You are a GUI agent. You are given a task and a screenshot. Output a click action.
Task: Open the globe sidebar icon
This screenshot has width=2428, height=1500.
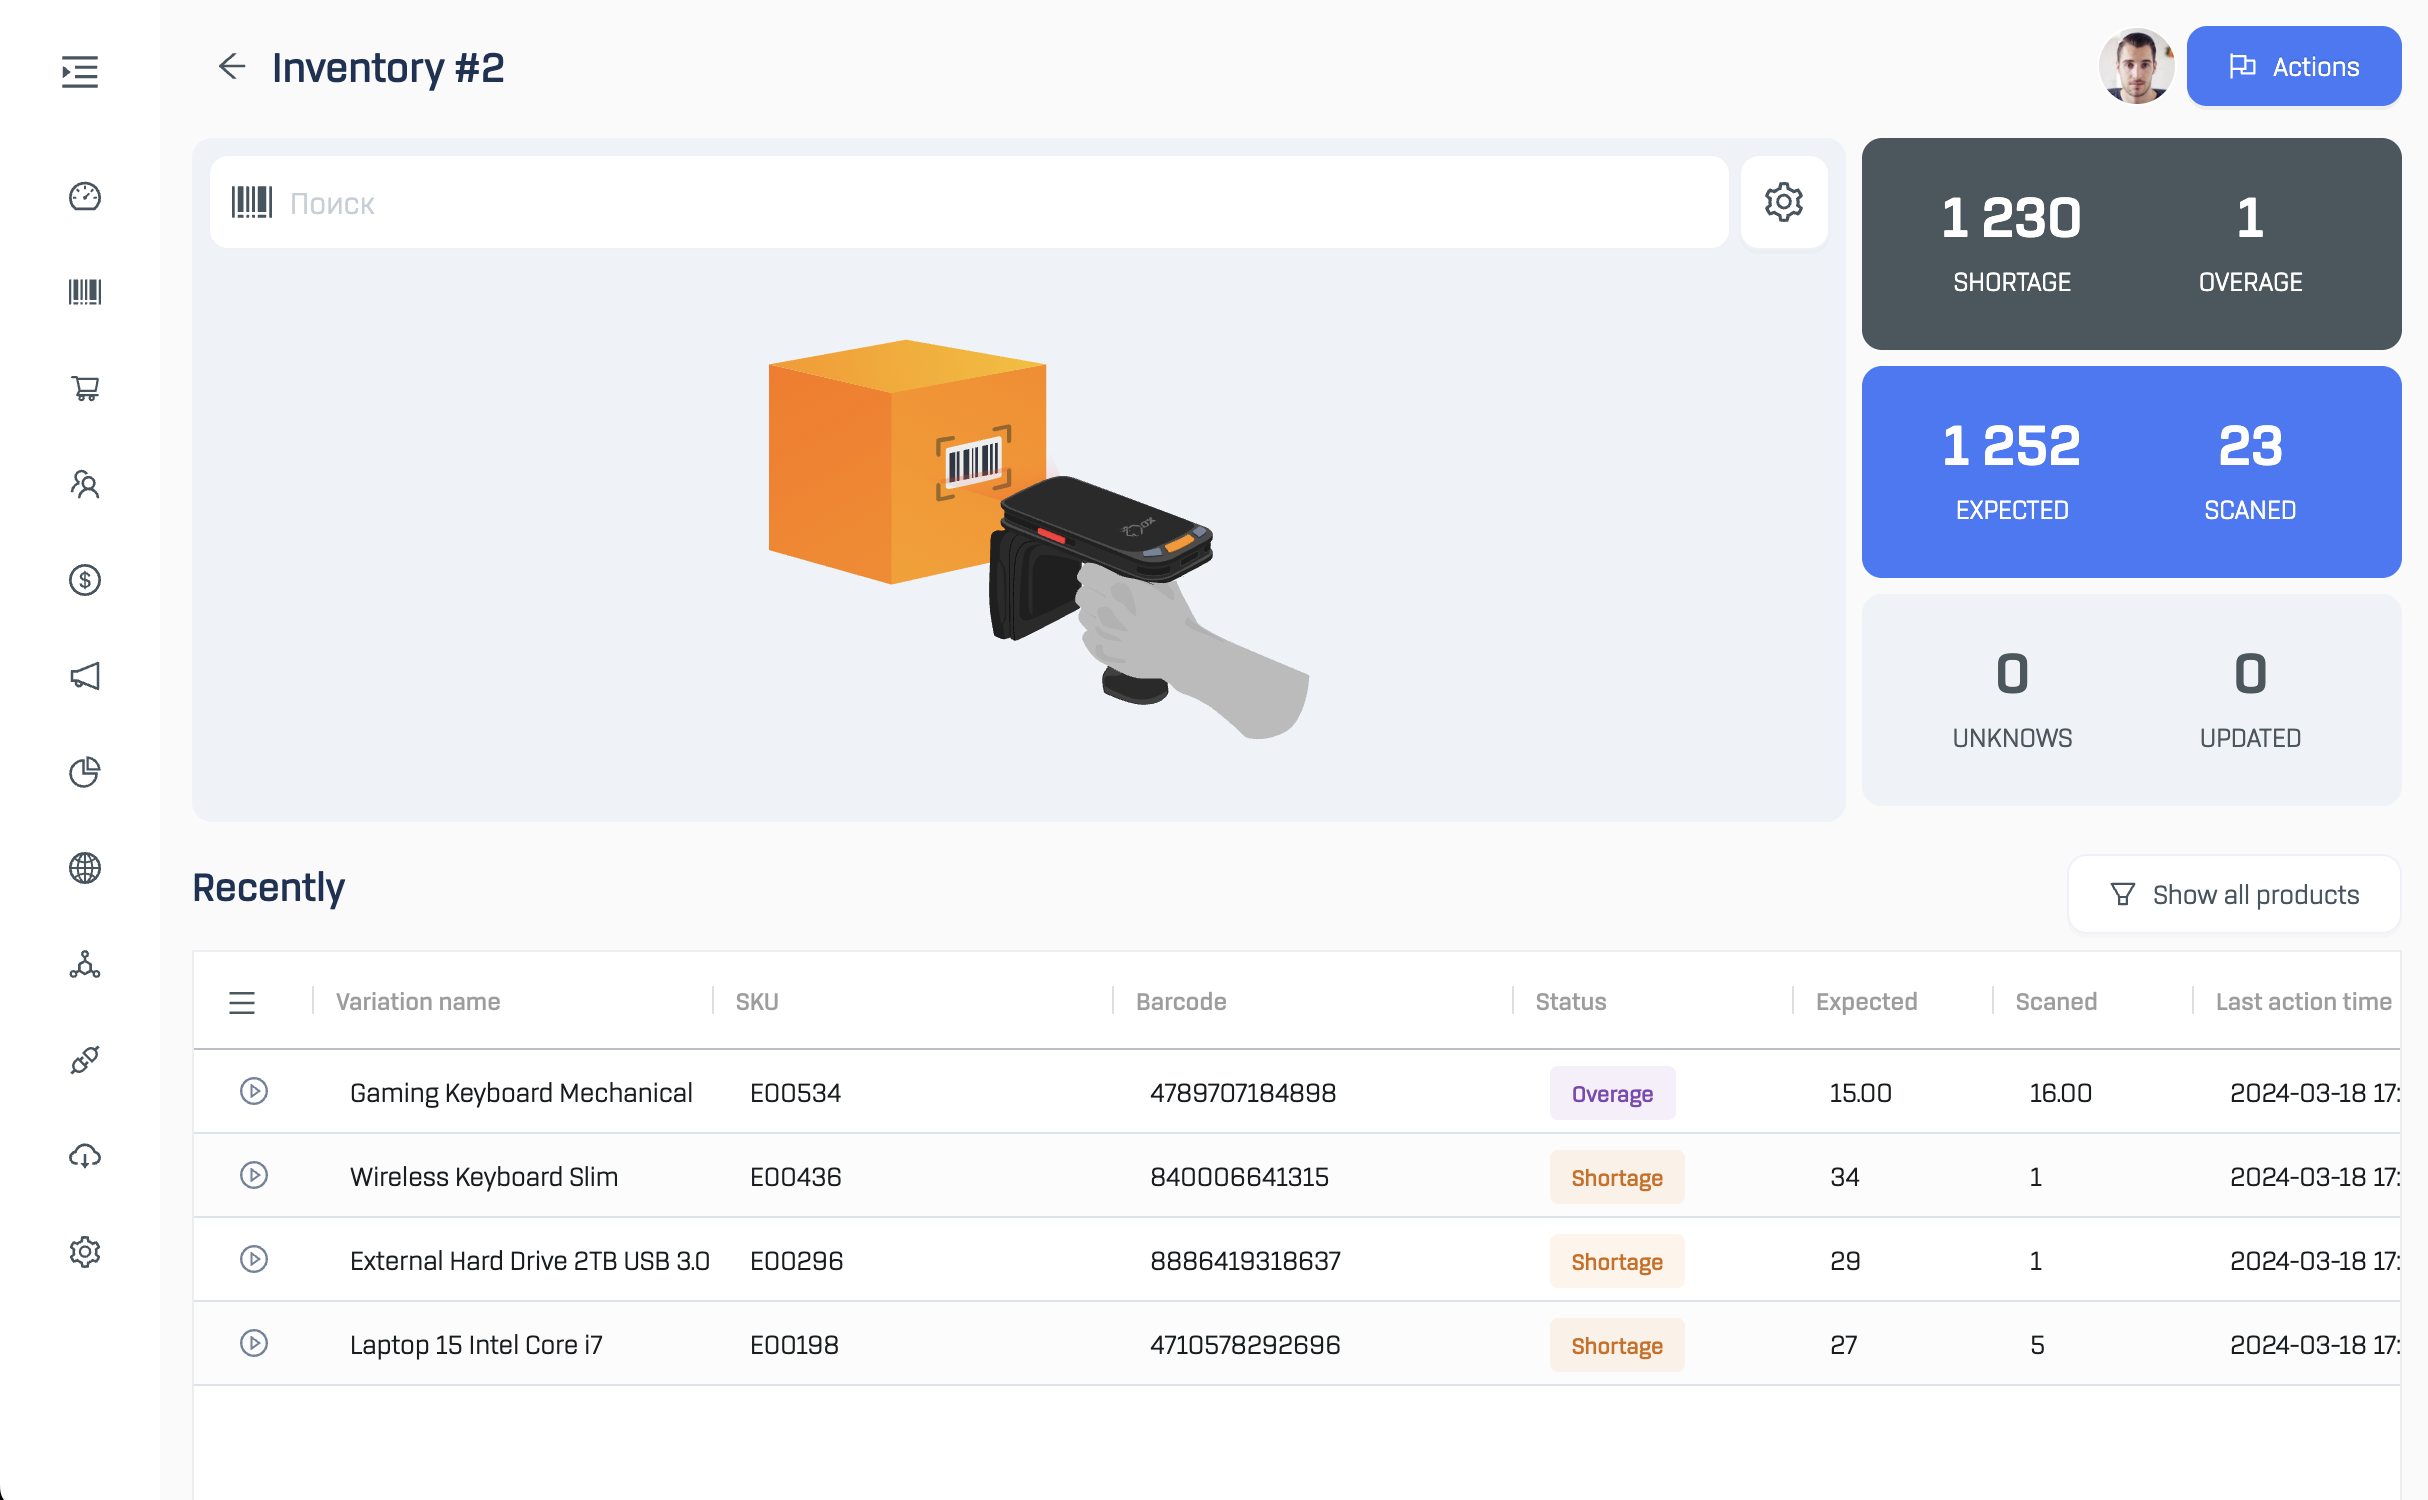pyautogui.click(x=85, y=868)
